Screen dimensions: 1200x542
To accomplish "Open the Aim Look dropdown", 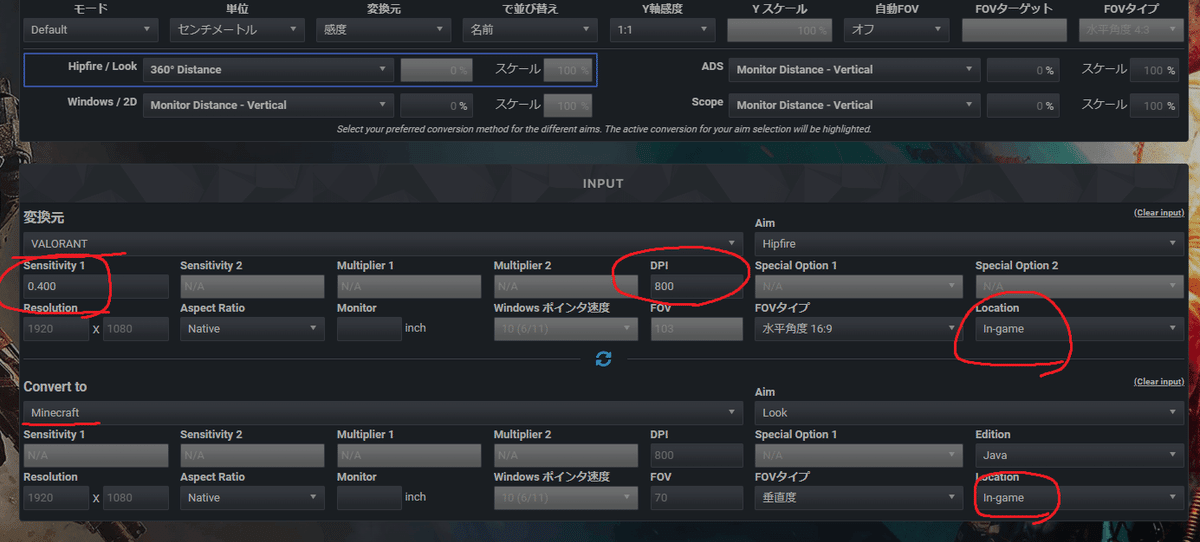I will [x=970, y=412].
